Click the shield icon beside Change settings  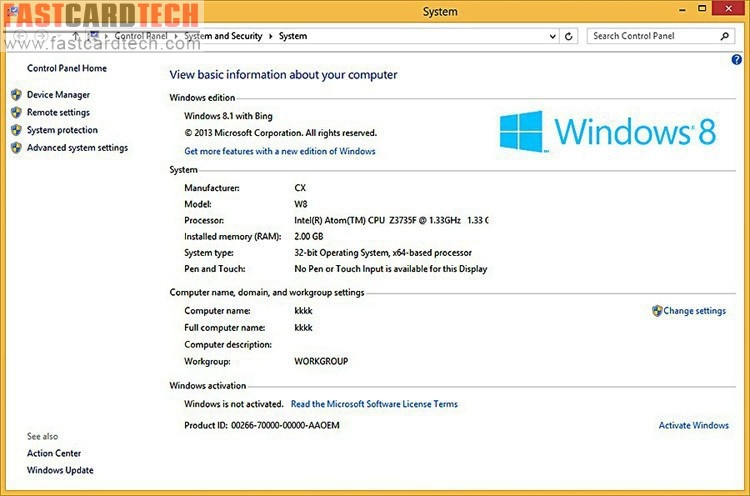[x=657, y=311]
